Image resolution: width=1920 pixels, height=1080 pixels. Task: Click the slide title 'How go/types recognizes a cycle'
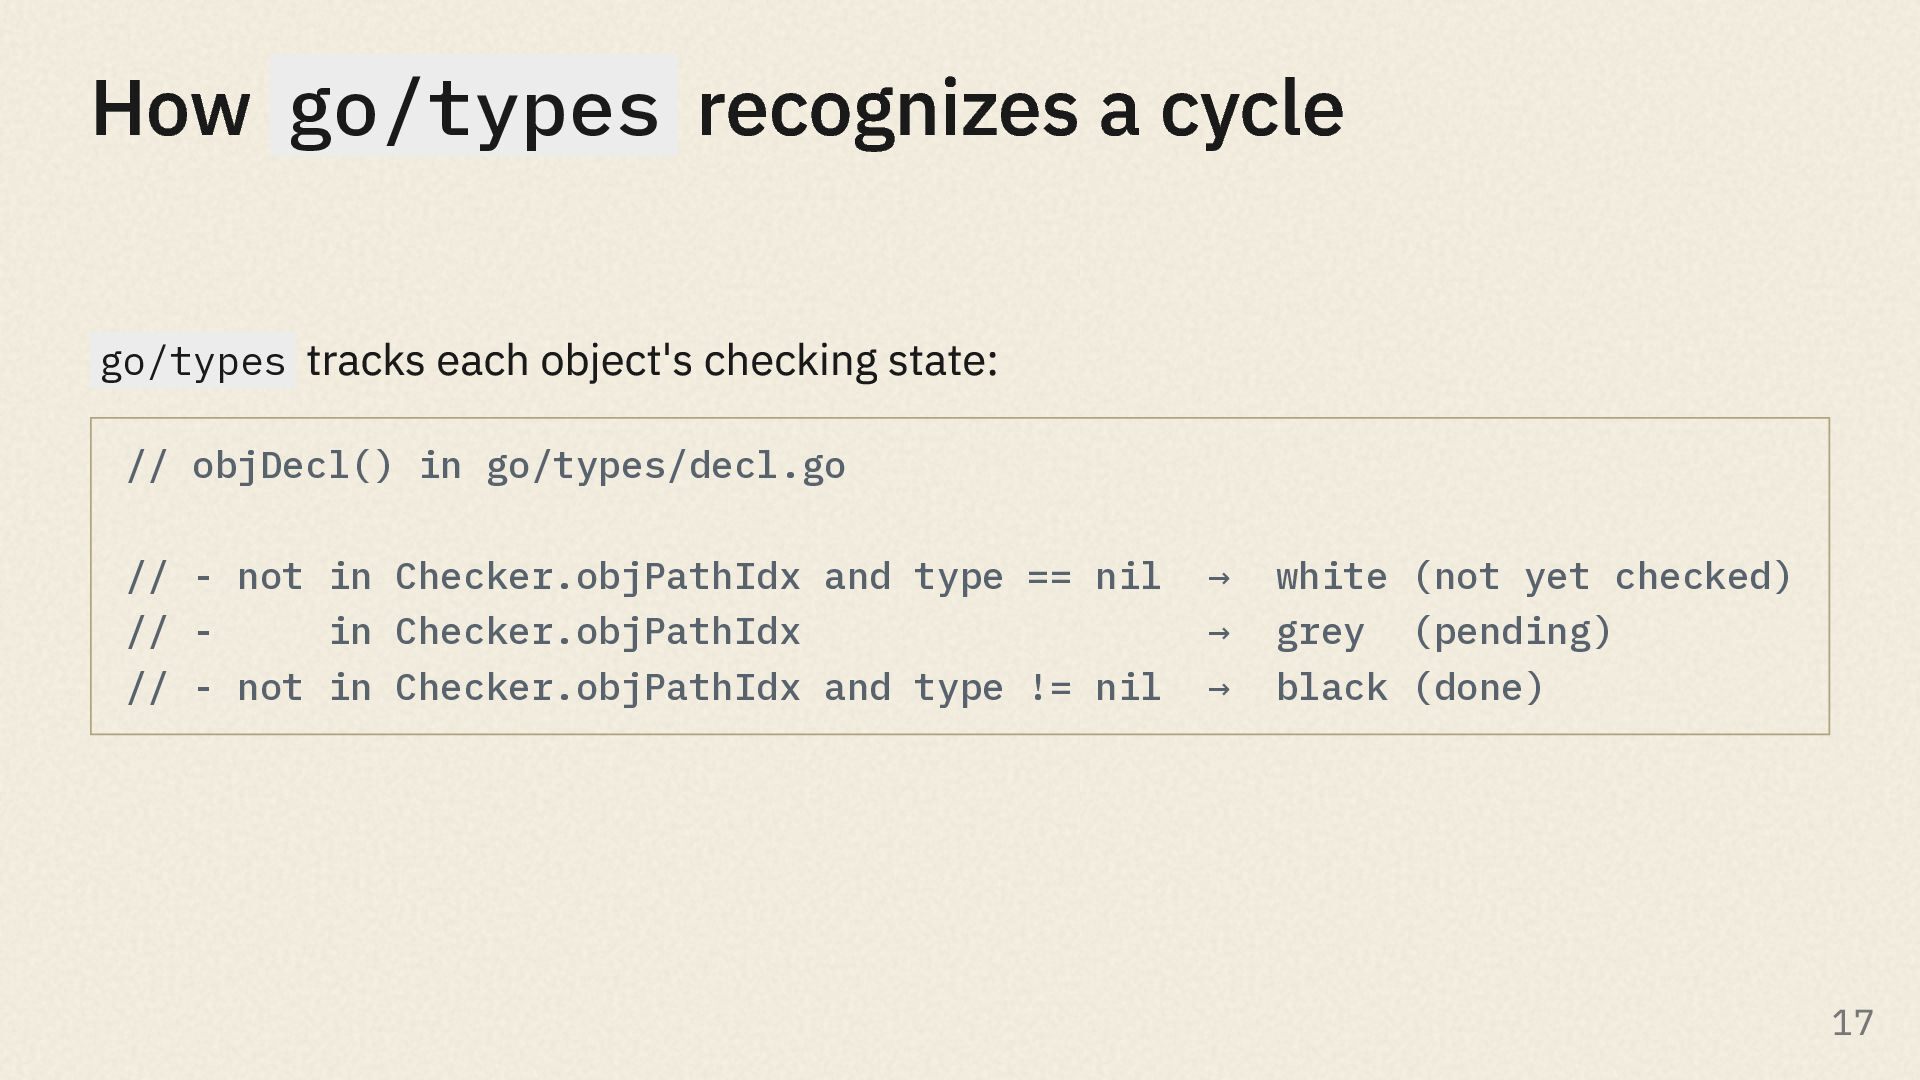(x=717, y=108)
